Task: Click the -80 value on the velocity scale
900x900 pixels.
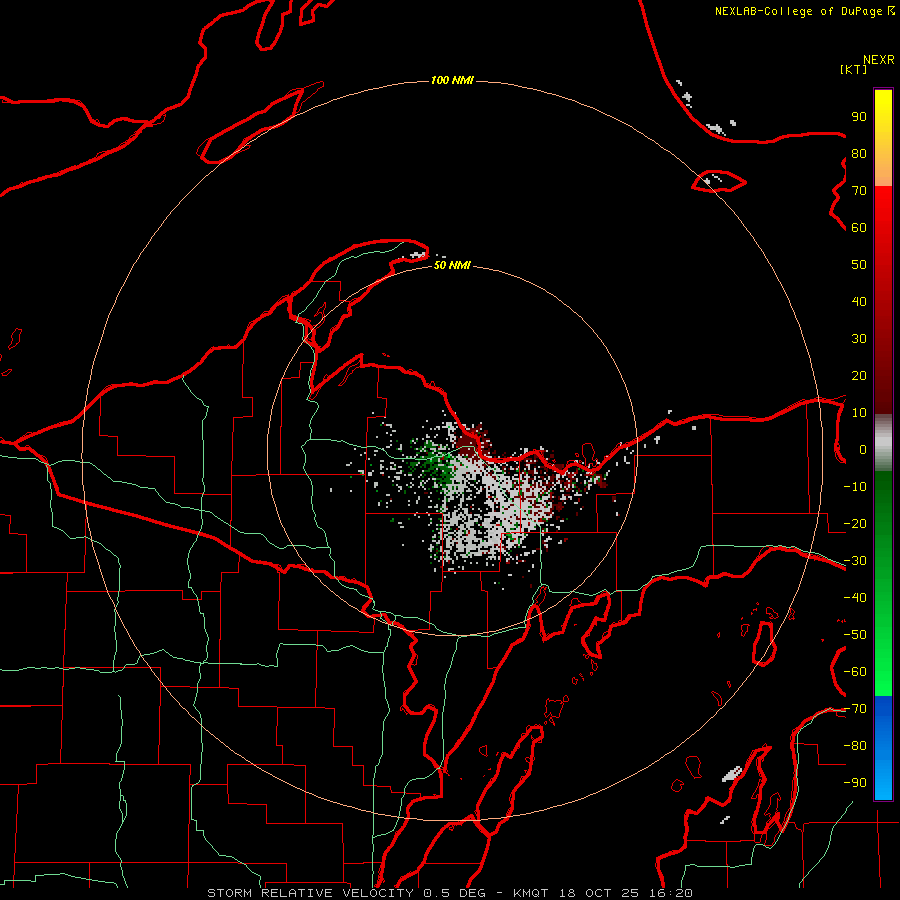Action: 855,746
